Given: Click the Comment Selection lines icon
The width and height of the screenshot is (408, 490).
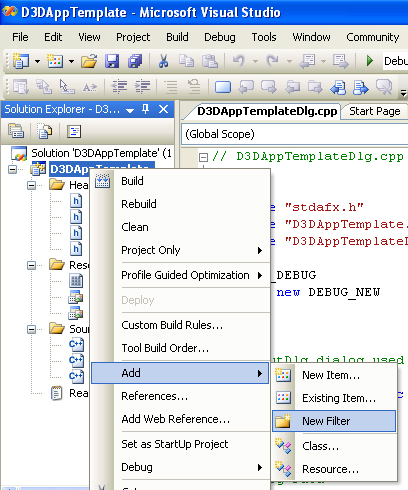Looking at the screenshot, I should (x=171, y=87).
